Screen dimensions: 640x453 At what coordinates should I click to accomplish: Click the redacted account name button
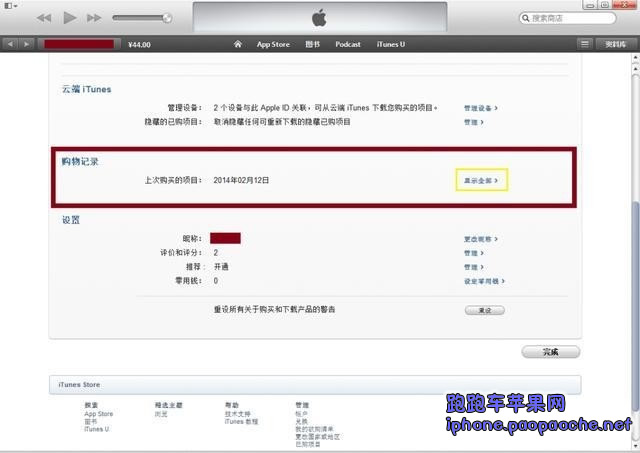pos(79,44)
